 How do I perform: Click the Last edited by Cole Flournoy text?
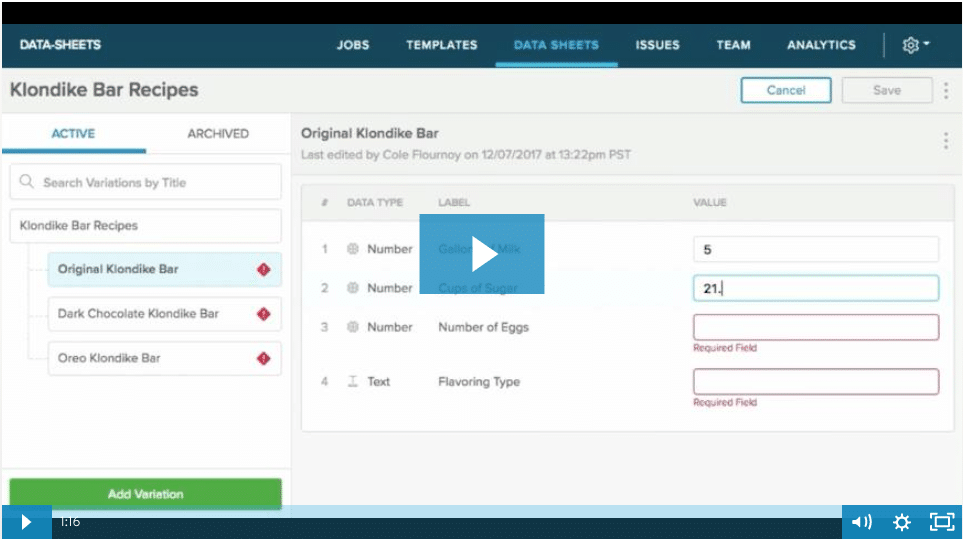tap(466, 155)
